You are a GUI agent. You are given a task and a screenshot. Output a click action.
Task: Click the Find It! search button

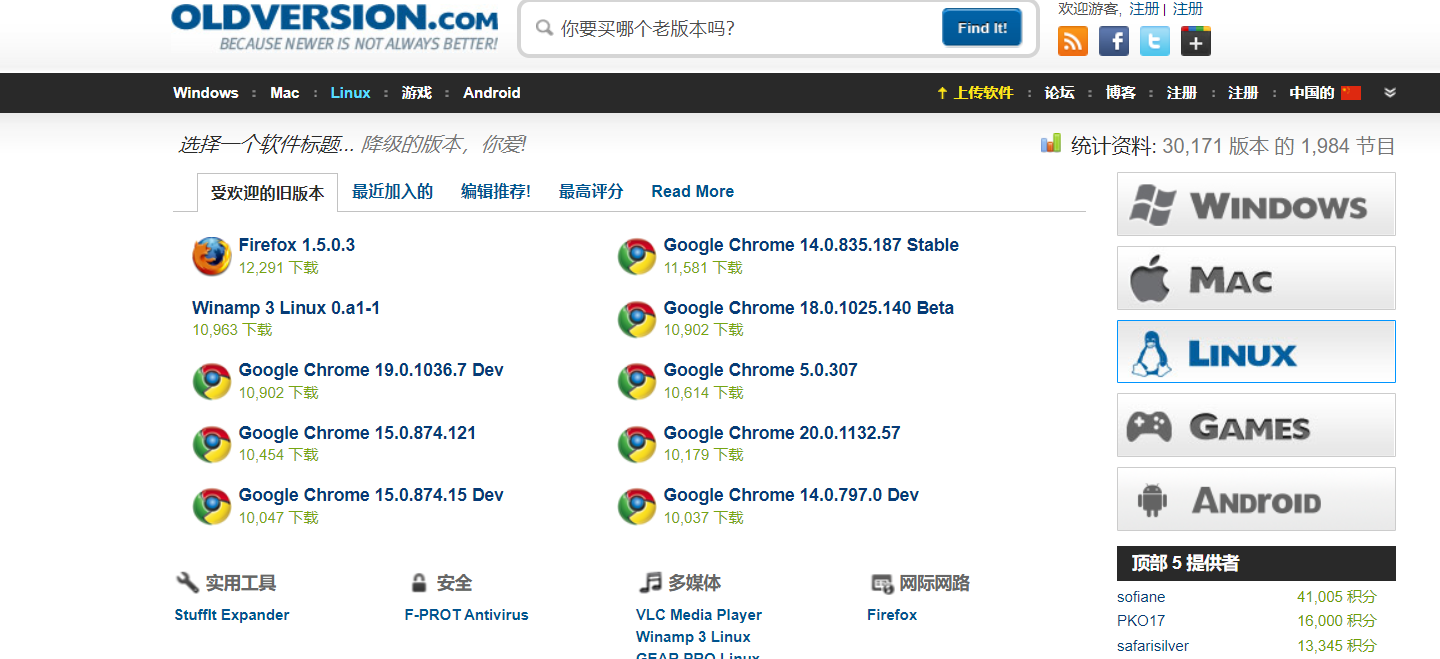pyautogui.click(x=982, y=28)
